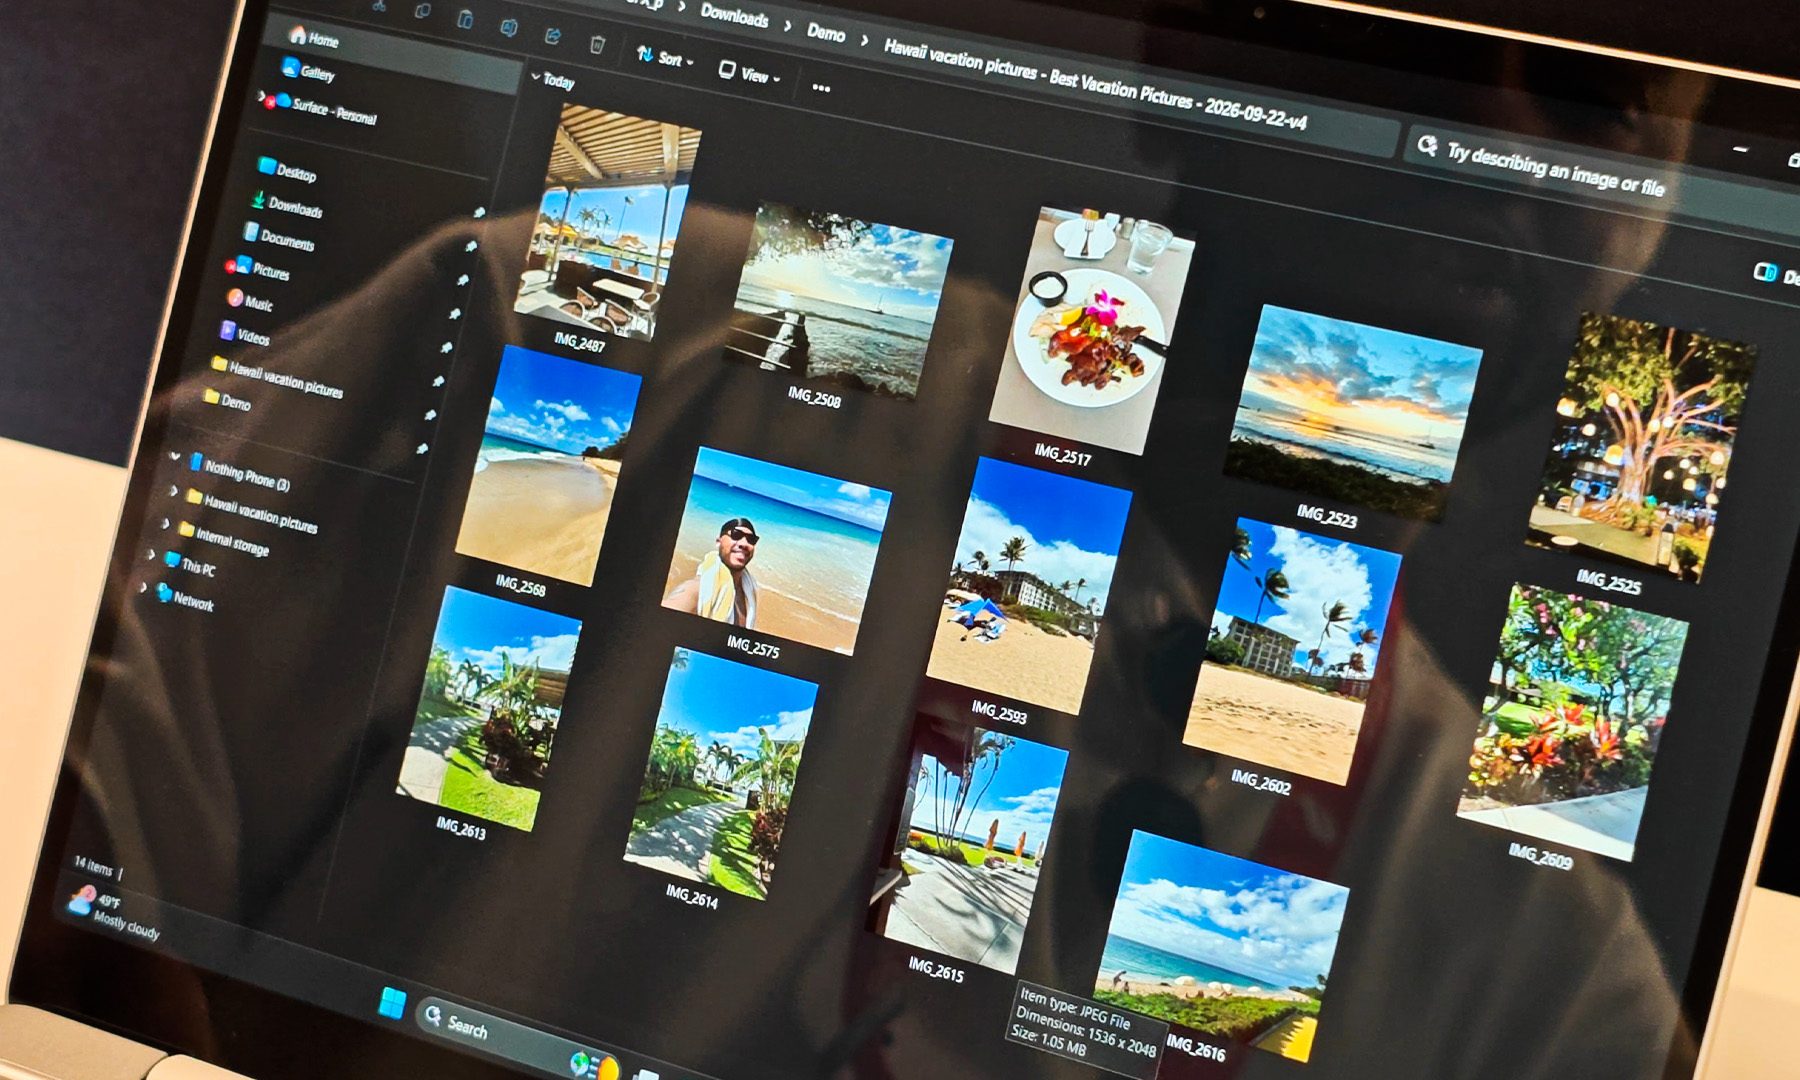Click the IMG_2517 file name label
Viewport: 1800px width, 1080px height.
coord(1062,455)
